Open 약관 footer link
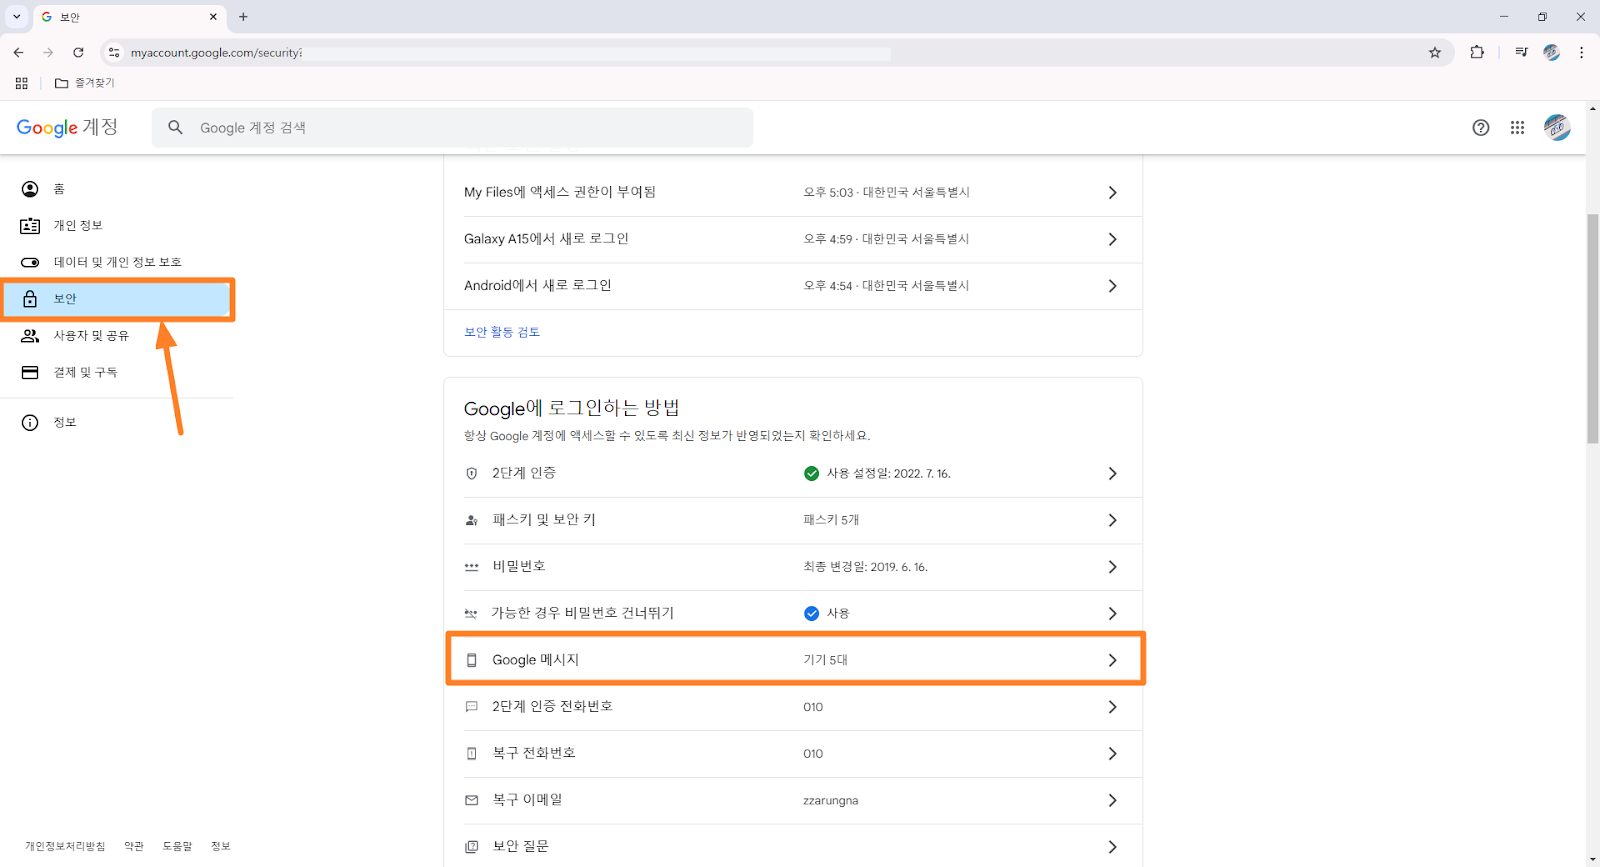Viewport: 1600px width, 867px height. [134, 846]
